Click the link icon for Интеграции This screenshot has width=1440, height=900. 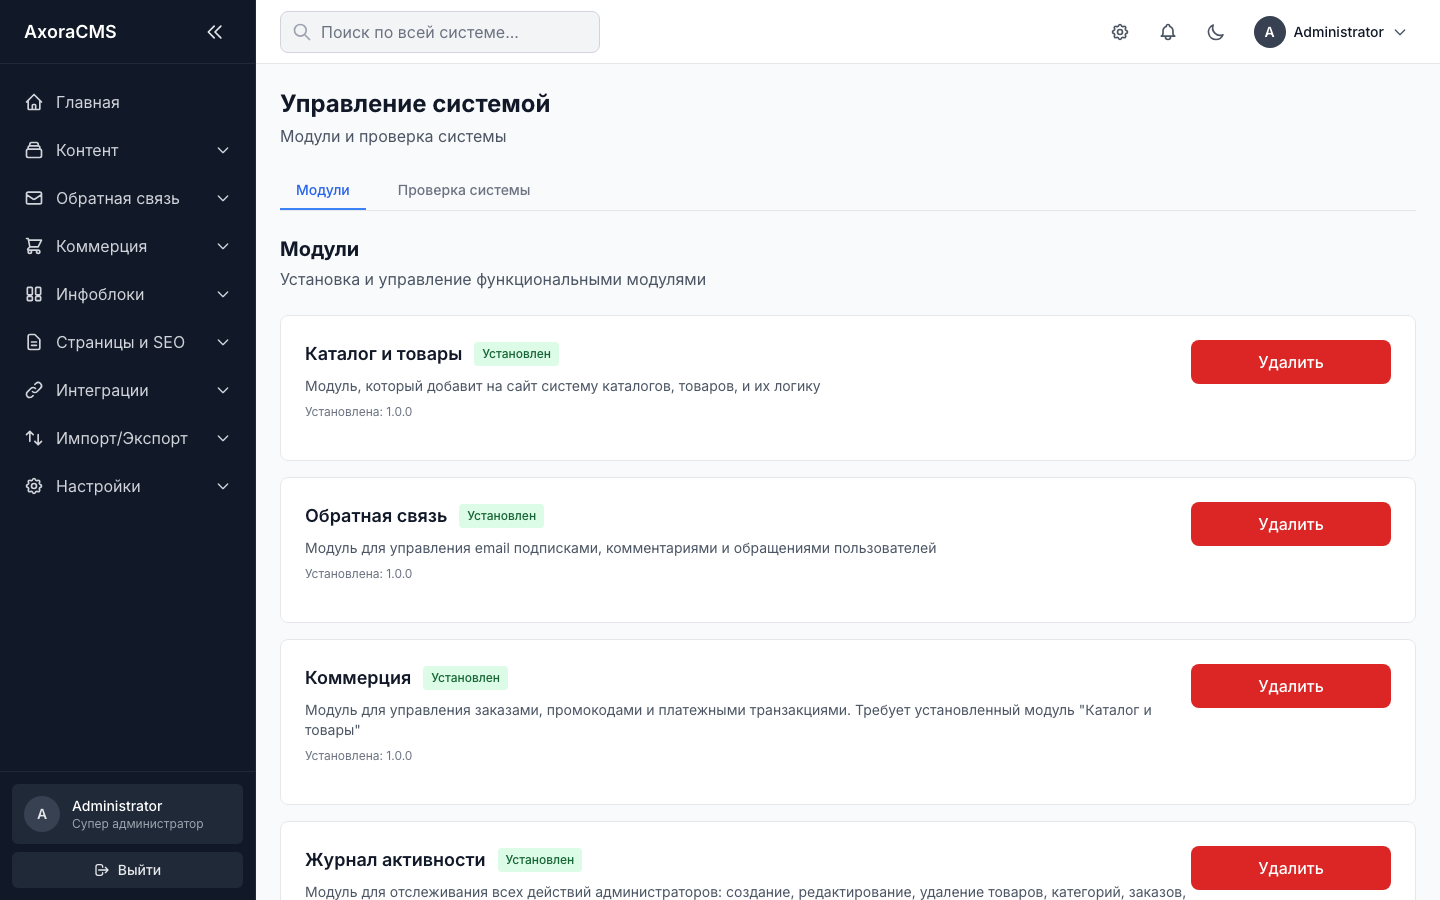point(34,390)
